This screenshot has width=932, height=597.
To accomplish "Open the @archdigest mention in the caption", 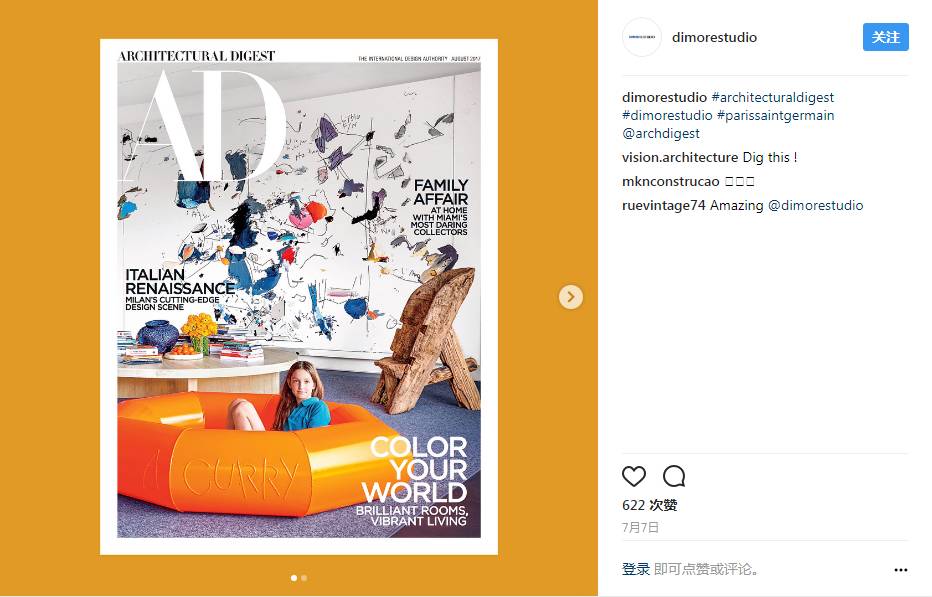I will pos(661,134).
